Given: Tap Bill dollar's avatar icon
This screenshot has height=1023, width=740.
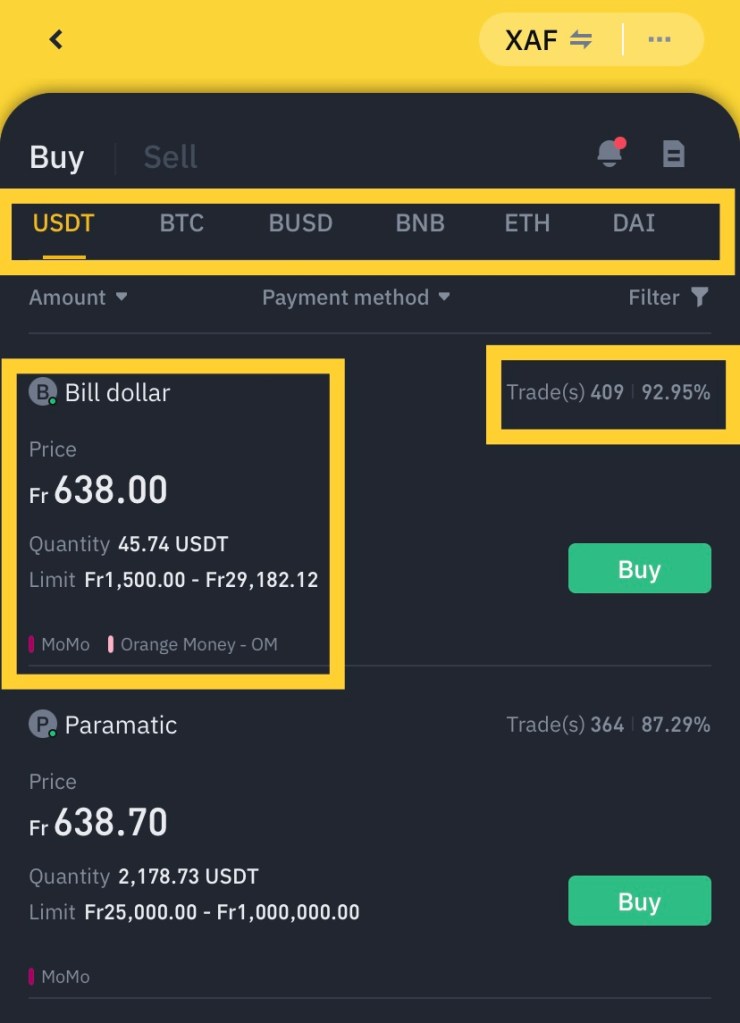Looking at the screenshot, I should pos(42,393).
